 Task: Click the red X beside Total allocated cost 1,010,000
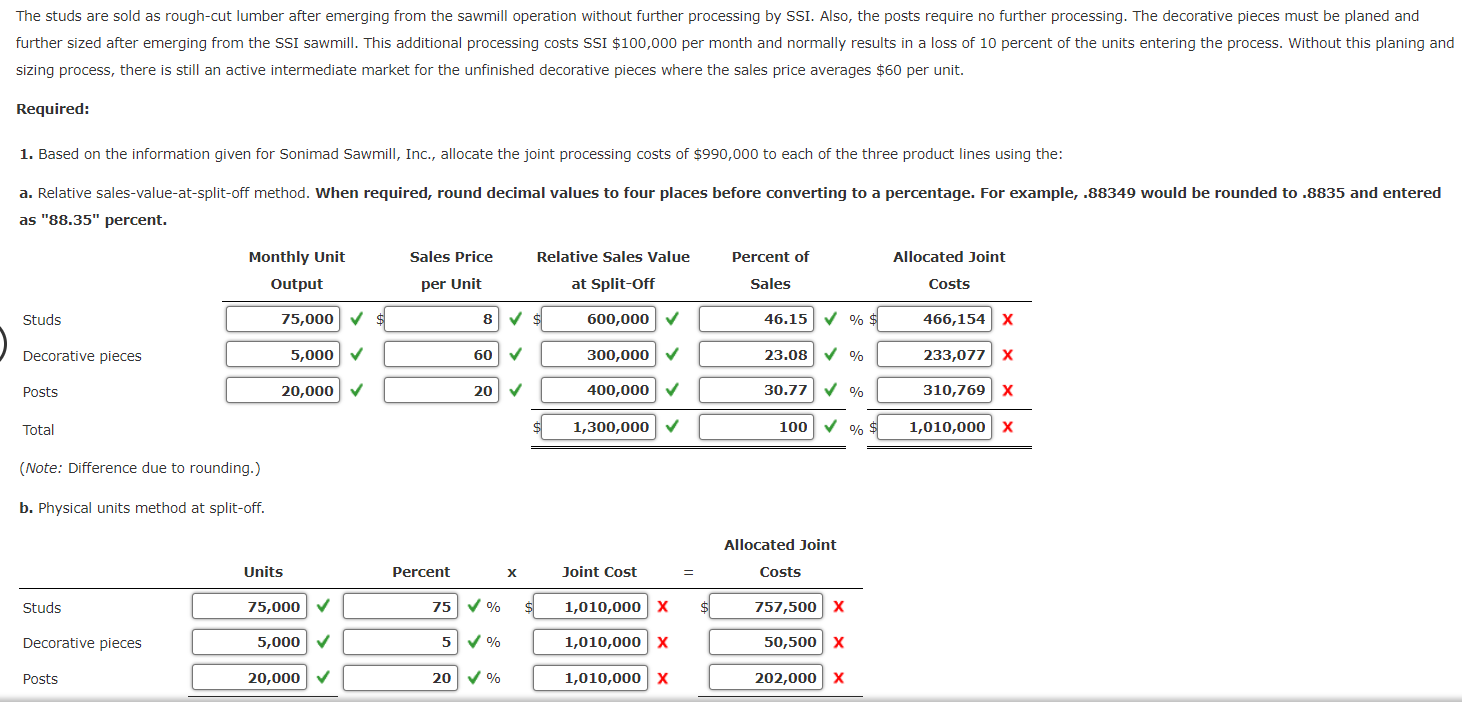[x=1007, y=427]
